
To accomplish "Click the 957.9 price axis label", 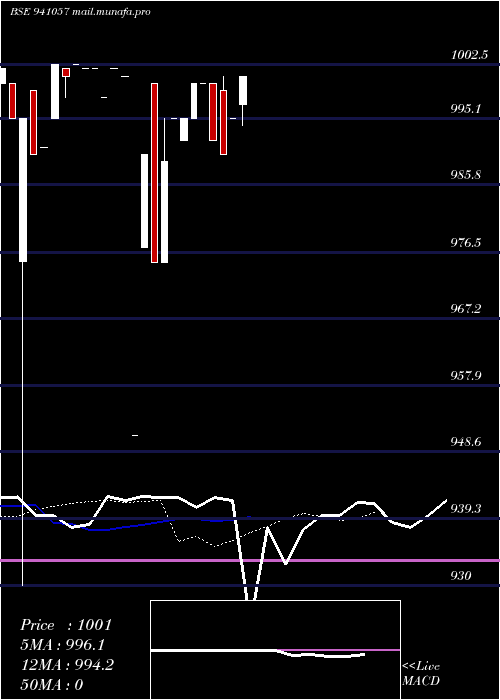I will pyautogui.click(x=466, y=375).
